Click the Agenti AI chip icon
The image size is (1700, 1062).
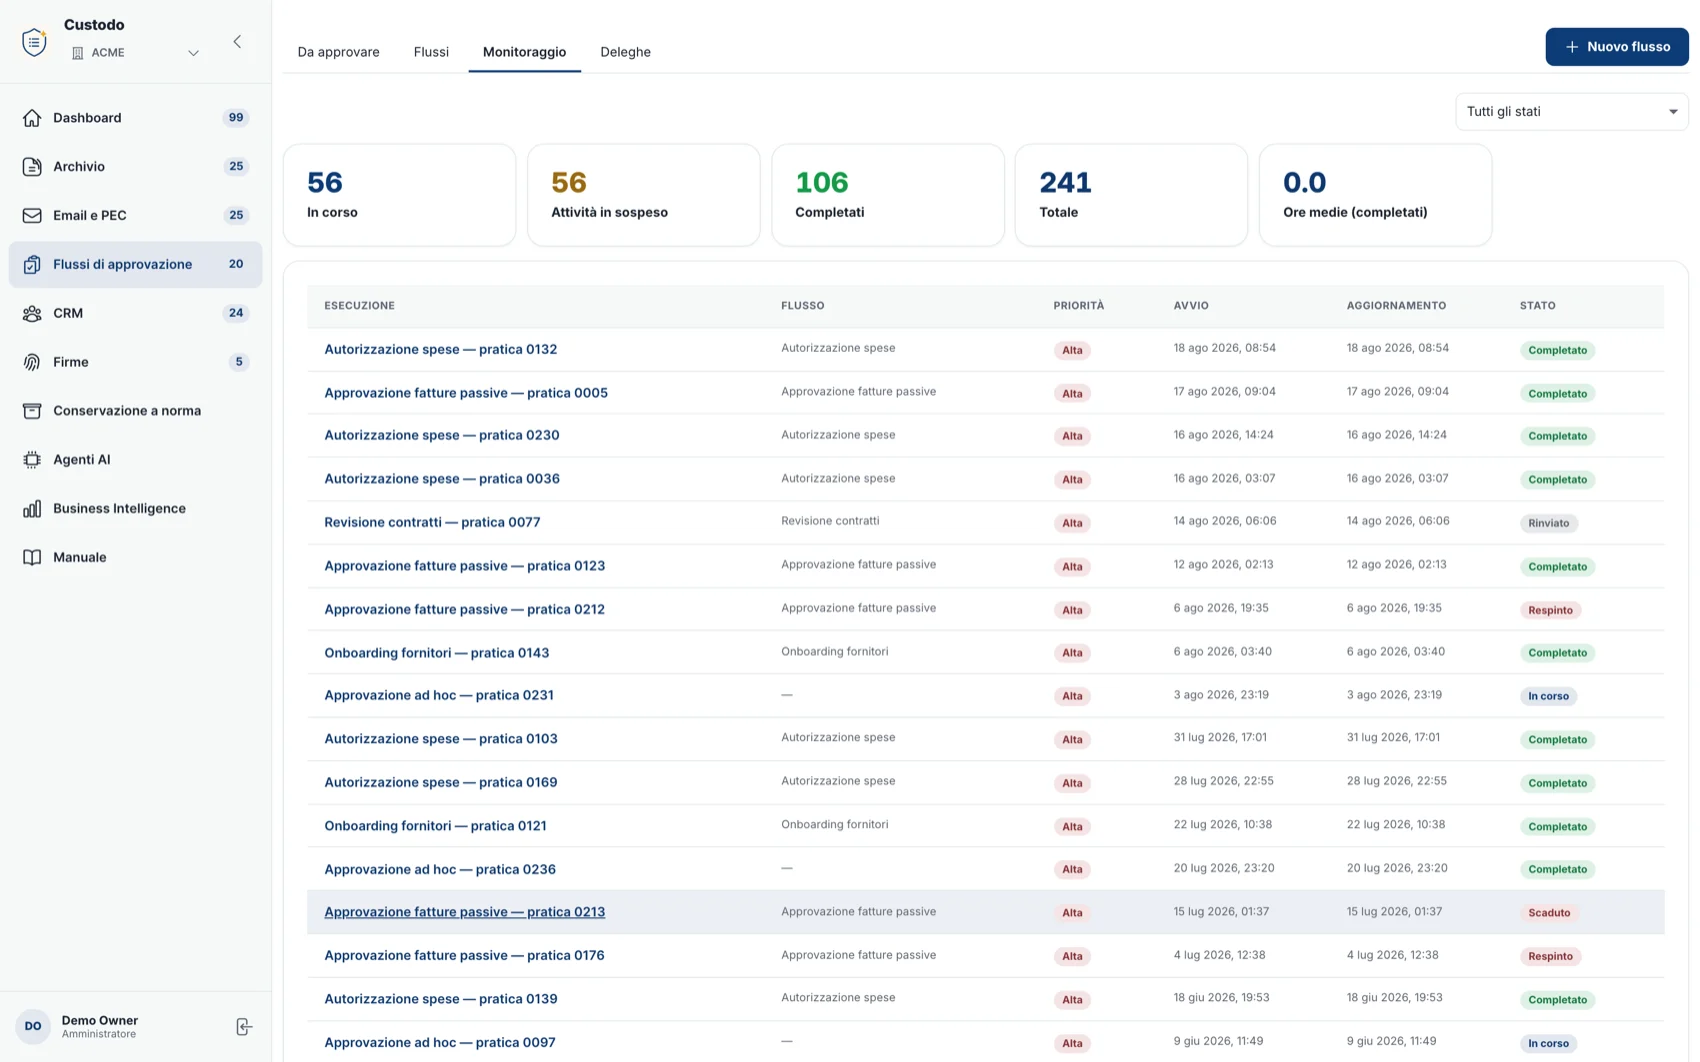(32, 460)
